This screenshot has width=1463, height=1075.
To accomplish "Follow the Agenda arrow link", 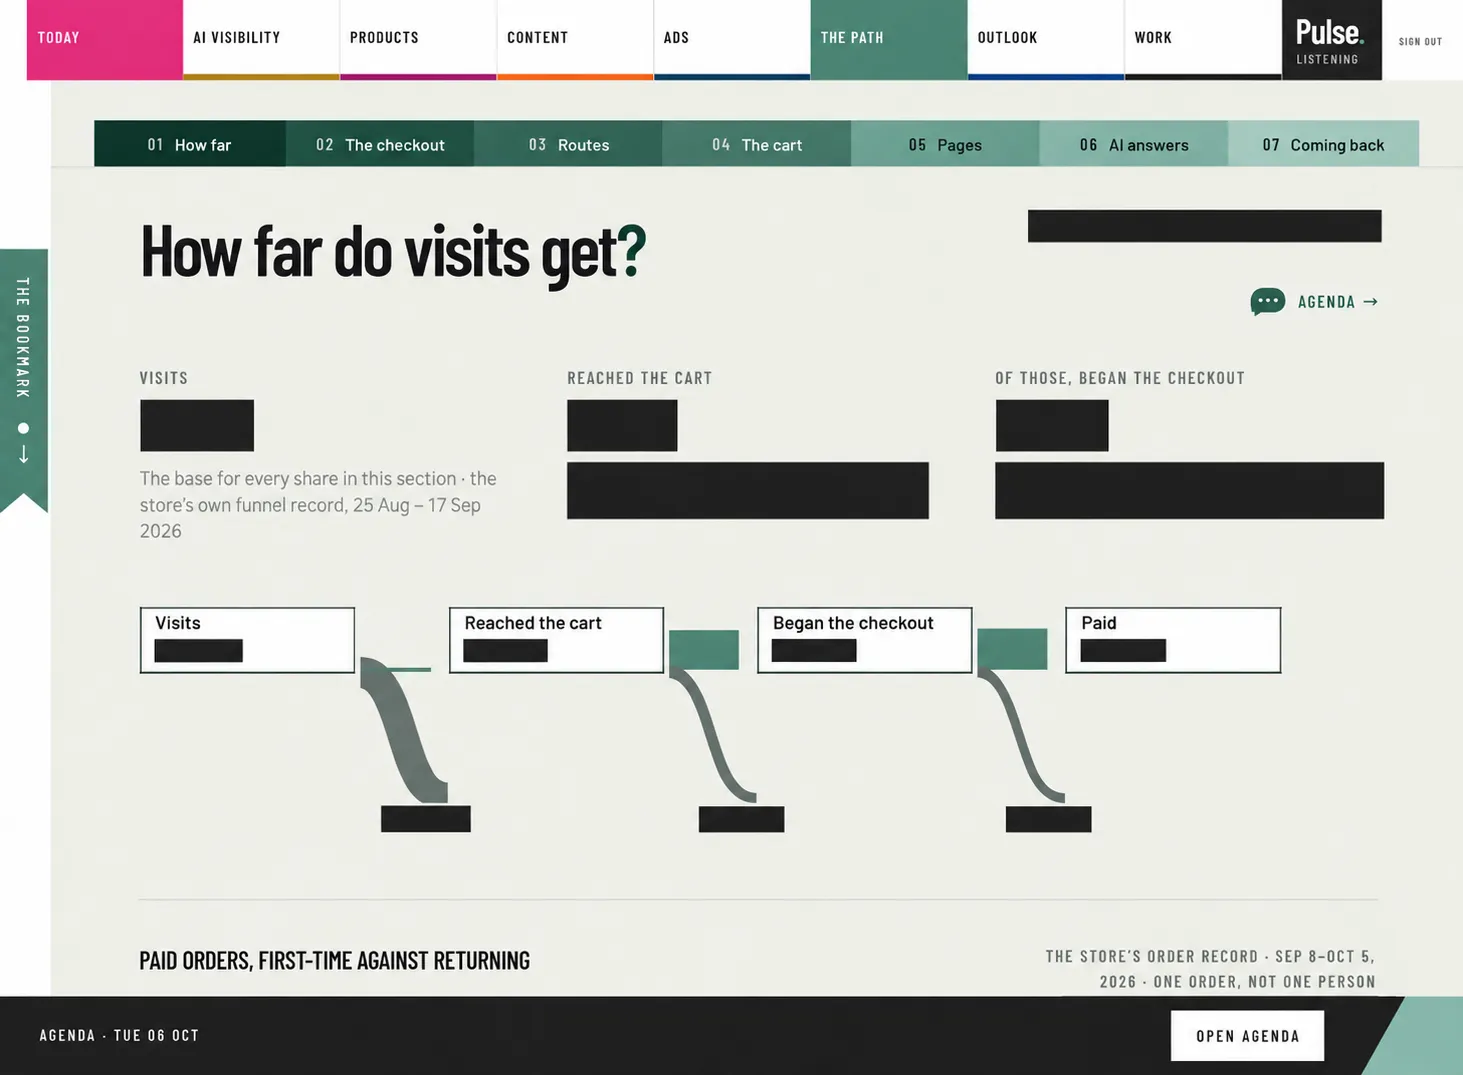I will [x=1338, y=302].
